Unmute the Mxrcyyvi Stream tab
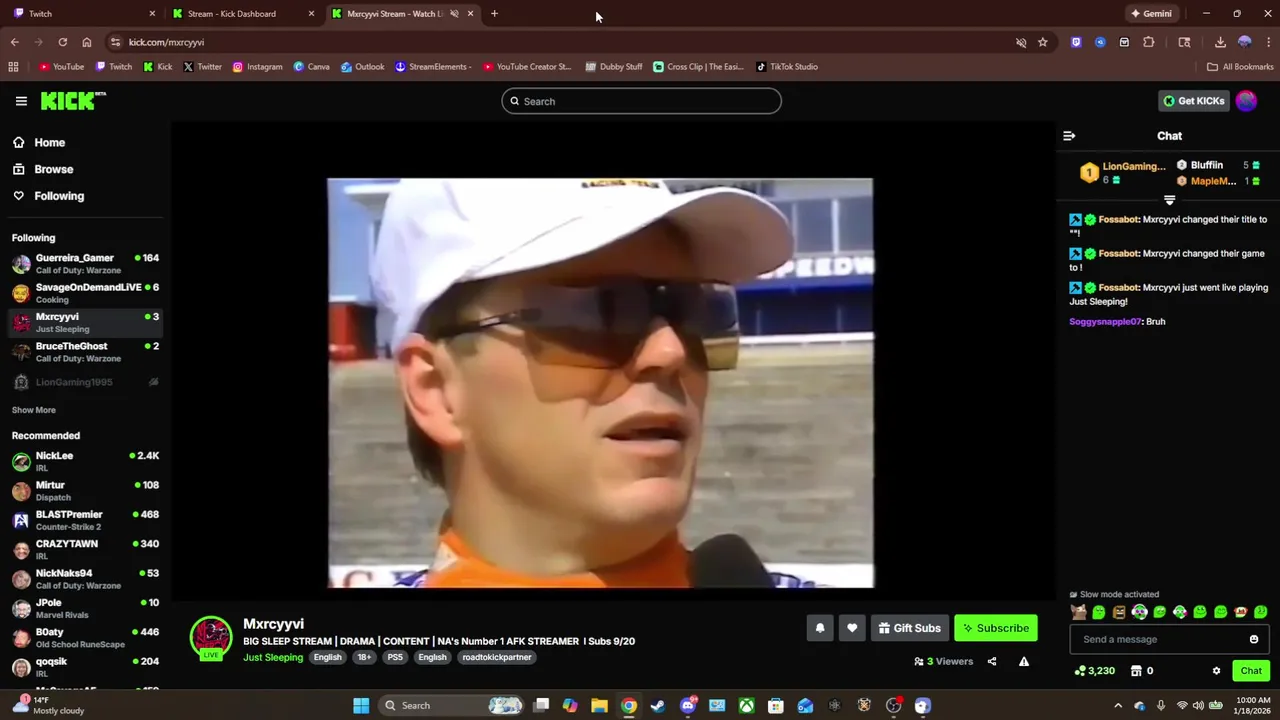Viewport: 1280px width, 720px height. pyautogui.click(x=454, y=14)
